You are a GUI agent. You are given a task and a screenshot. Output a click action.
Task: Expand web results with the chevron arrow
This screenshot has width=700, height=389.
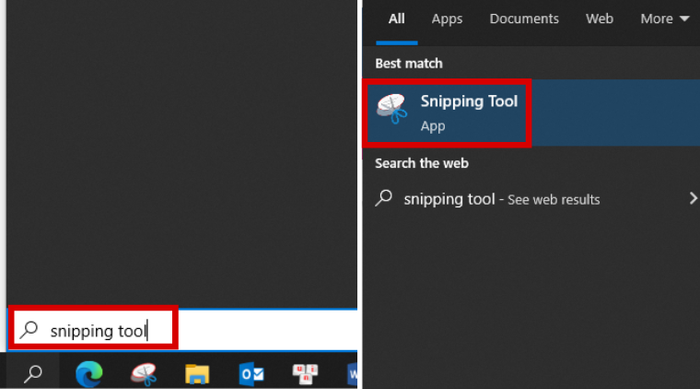[x=692, y=198]
